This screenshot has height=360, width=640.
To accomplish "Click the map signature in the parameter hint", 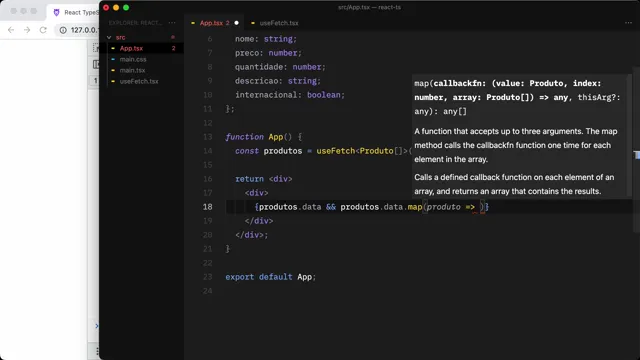I will (x=517, y=97).
